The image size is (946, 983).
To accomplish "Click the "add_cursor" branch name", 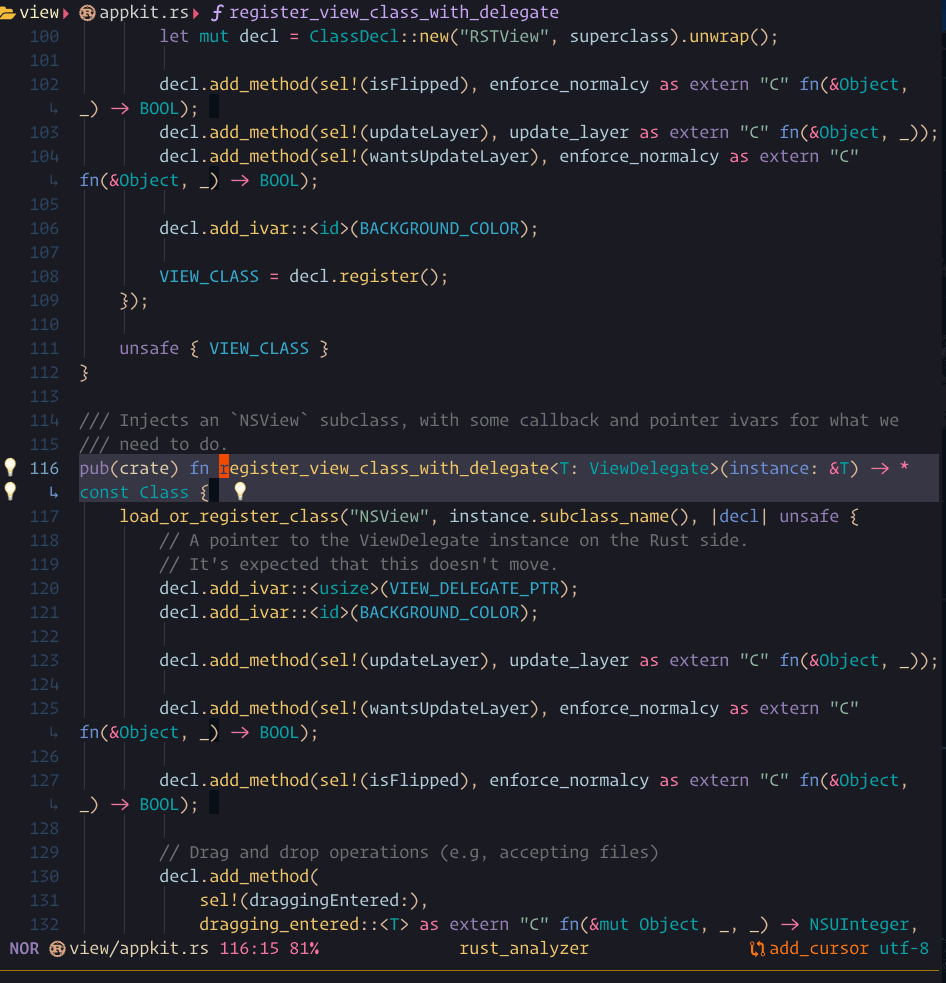I will pyautogui.click(x=819, y=949).
